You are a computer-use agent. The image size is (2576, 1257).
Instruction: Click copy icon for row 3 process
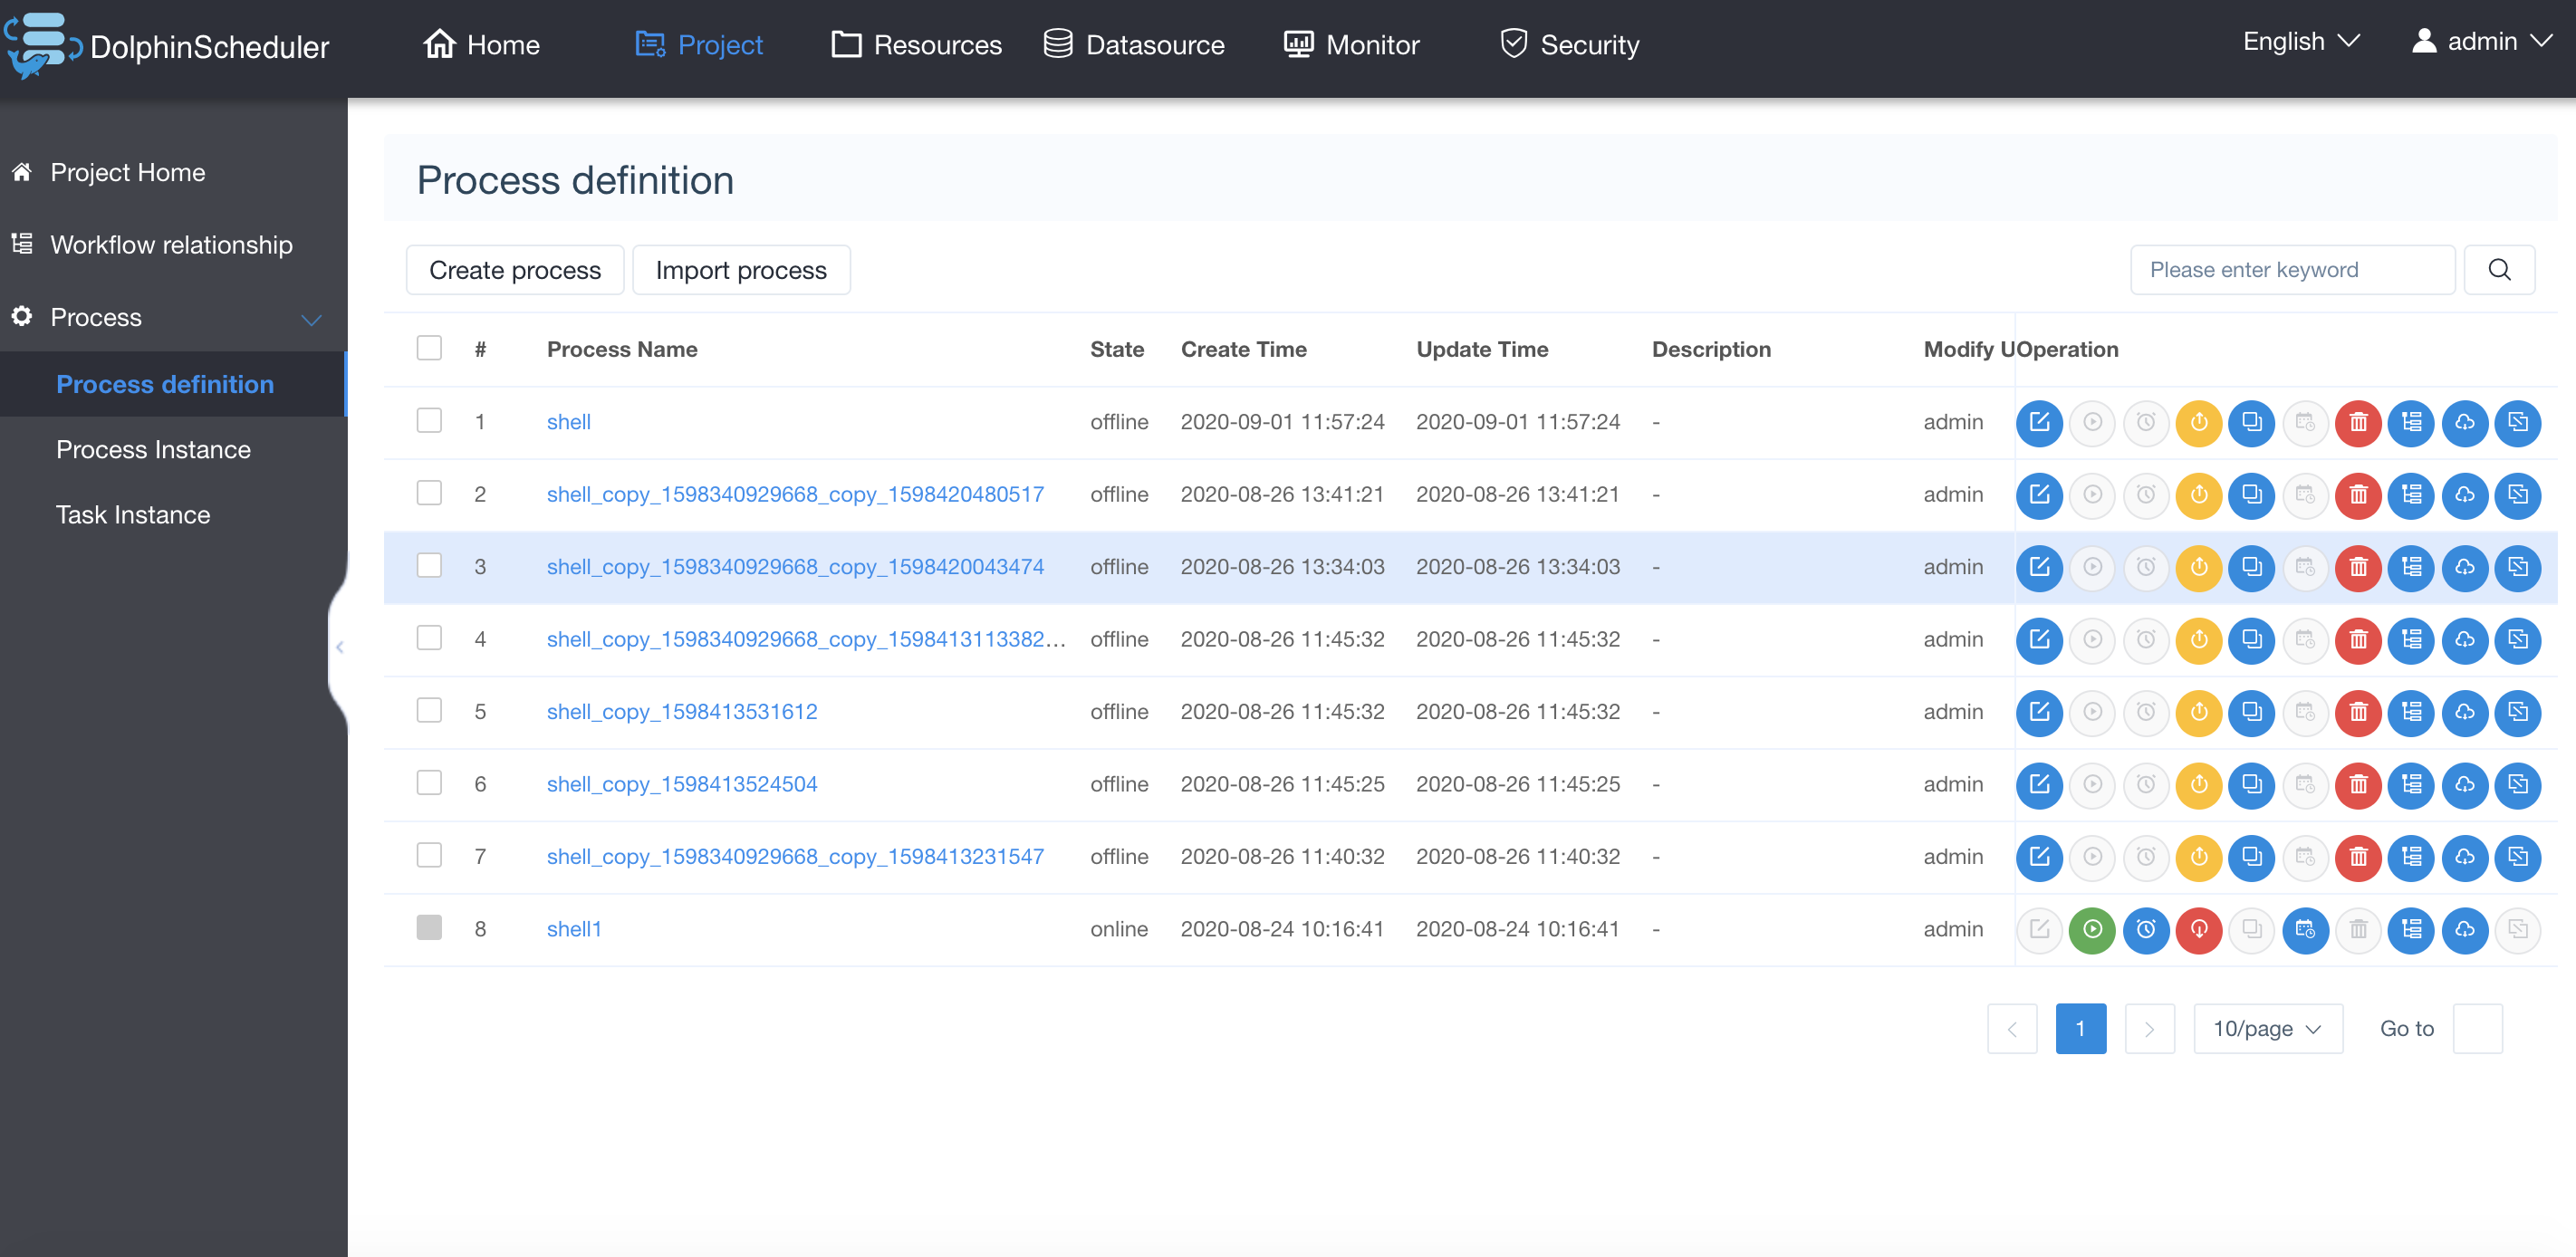(2251, 567)
